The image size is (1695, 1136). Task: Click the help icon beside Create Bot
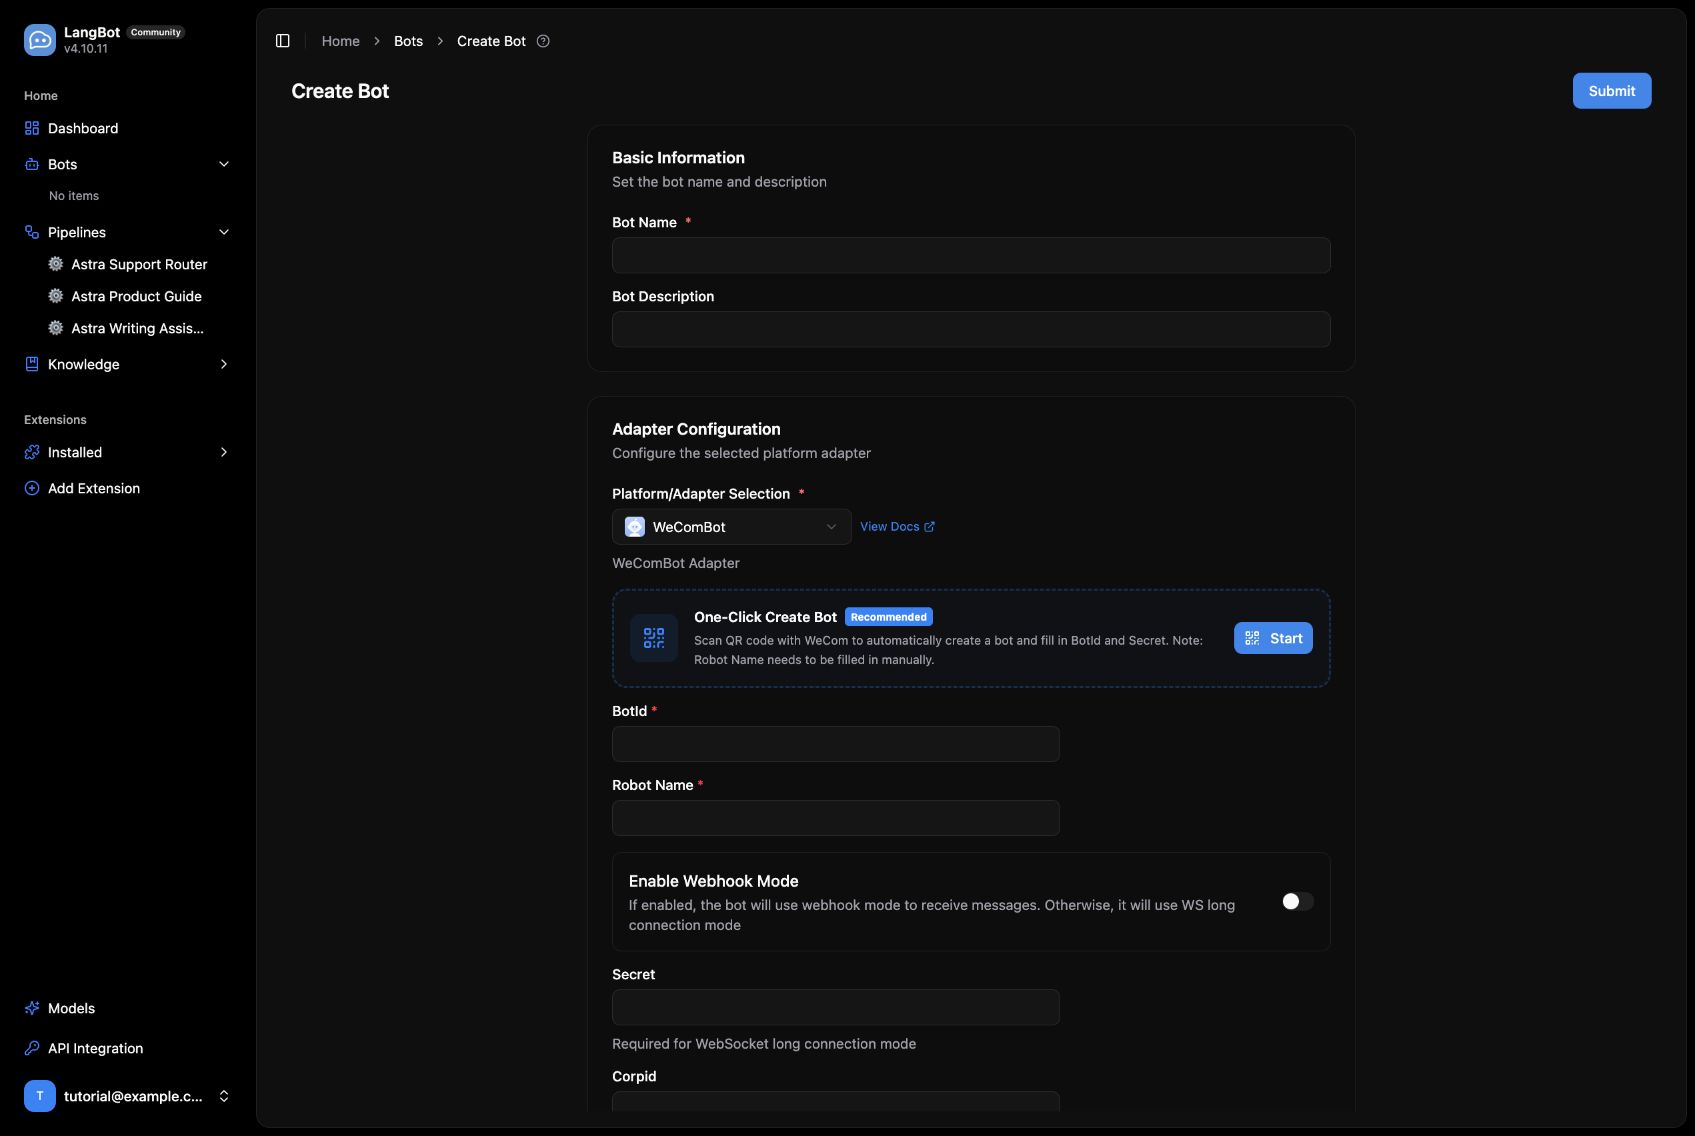point(543,41)
